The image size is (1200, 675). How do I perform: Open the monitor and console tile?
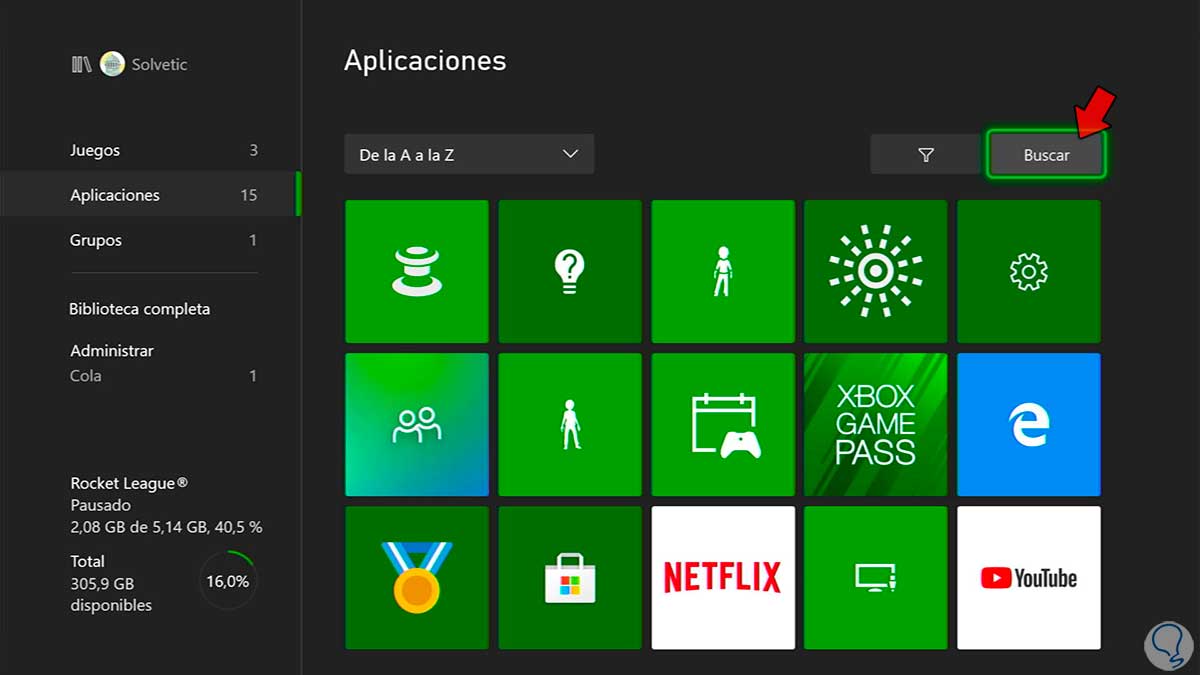[x=876, y=578]
